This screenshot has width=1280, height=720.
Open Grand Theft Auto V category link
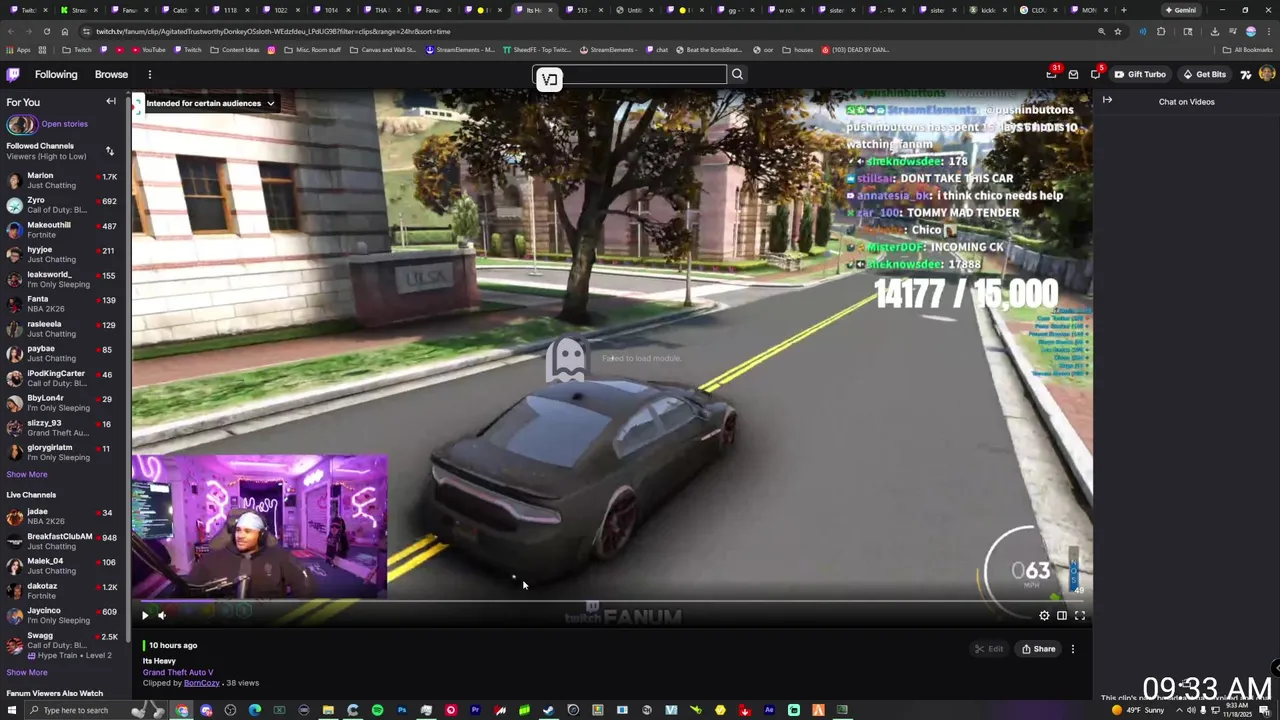(178, 672)
